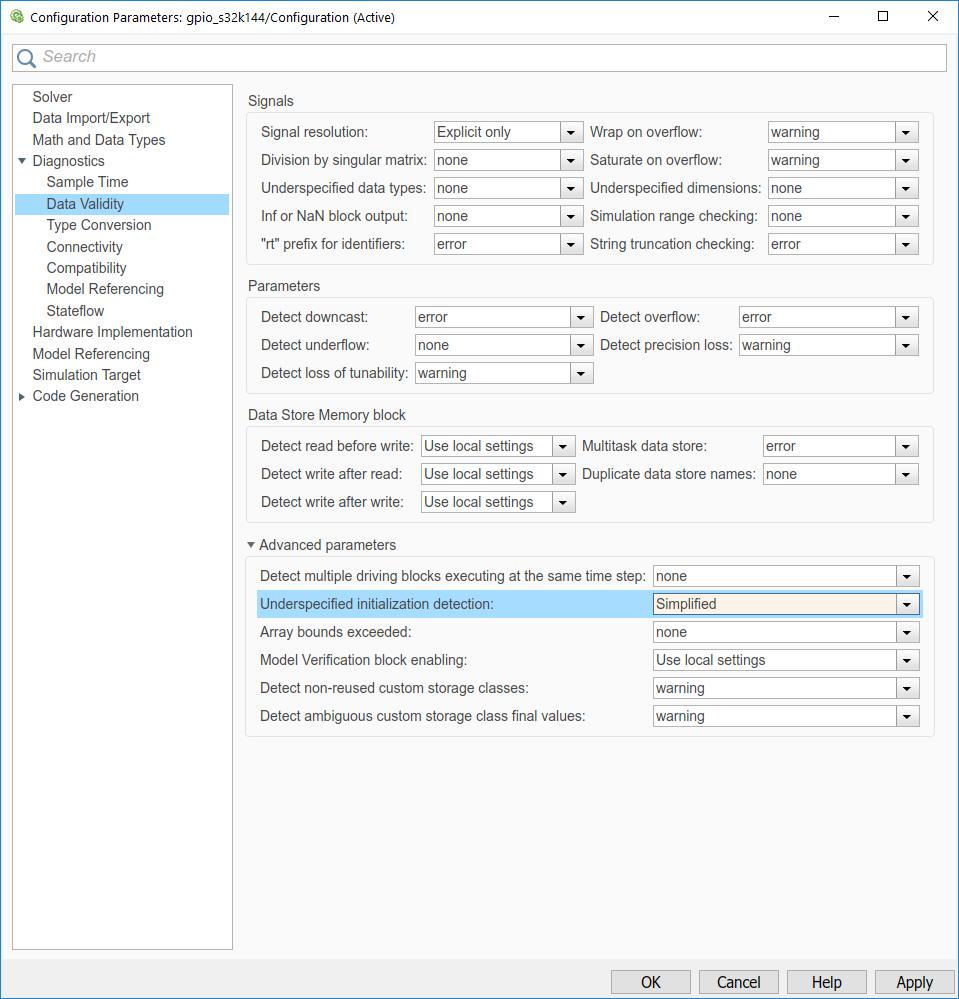Select Model Referencing under Diagnostics
This screenshot has width=959, height=999.
tap(105, 289)
